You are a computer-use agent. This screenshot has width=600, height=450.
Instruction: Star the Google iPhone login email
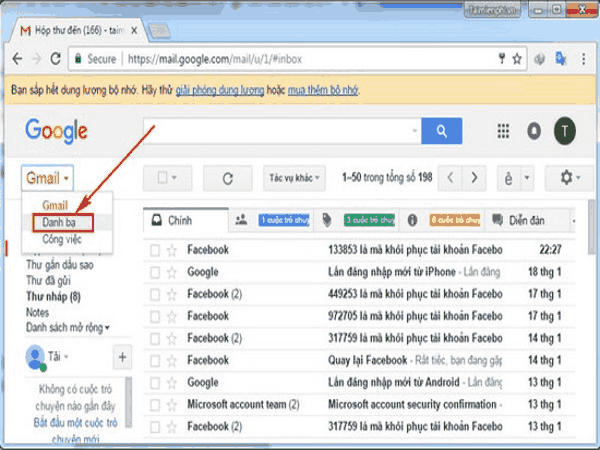pyautogui.click(x=172, y=273)
